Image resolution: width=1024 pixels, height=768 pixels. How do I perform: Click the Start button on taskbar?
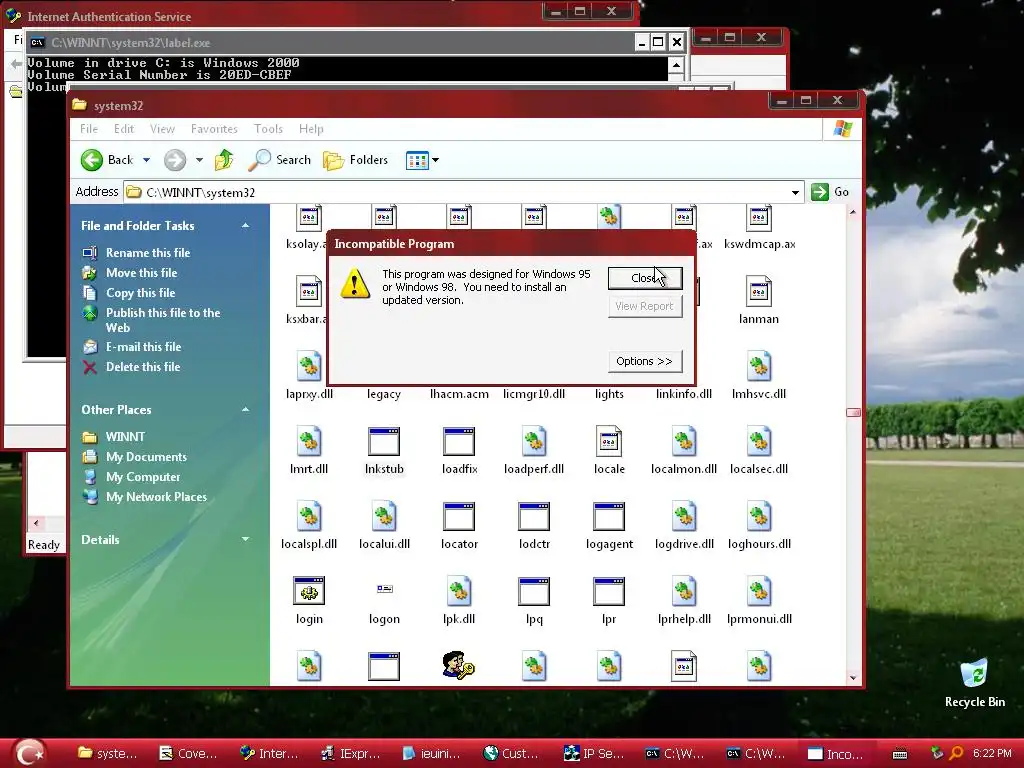(31, 753)
